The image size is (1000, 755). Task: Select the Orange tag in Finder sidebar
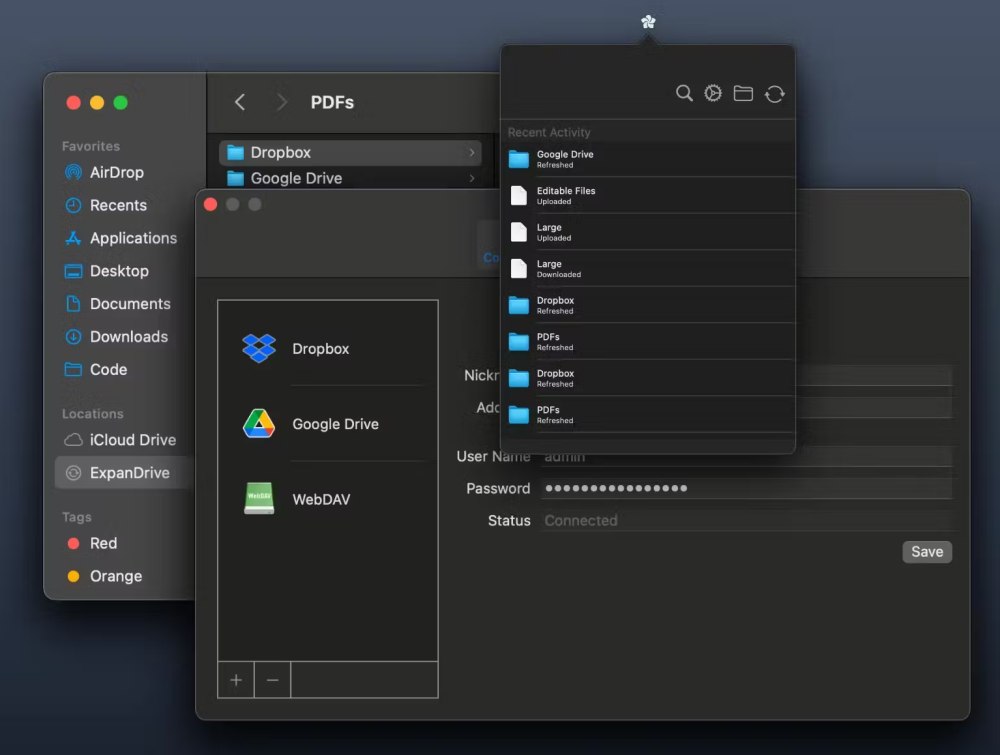coord(105,576)
